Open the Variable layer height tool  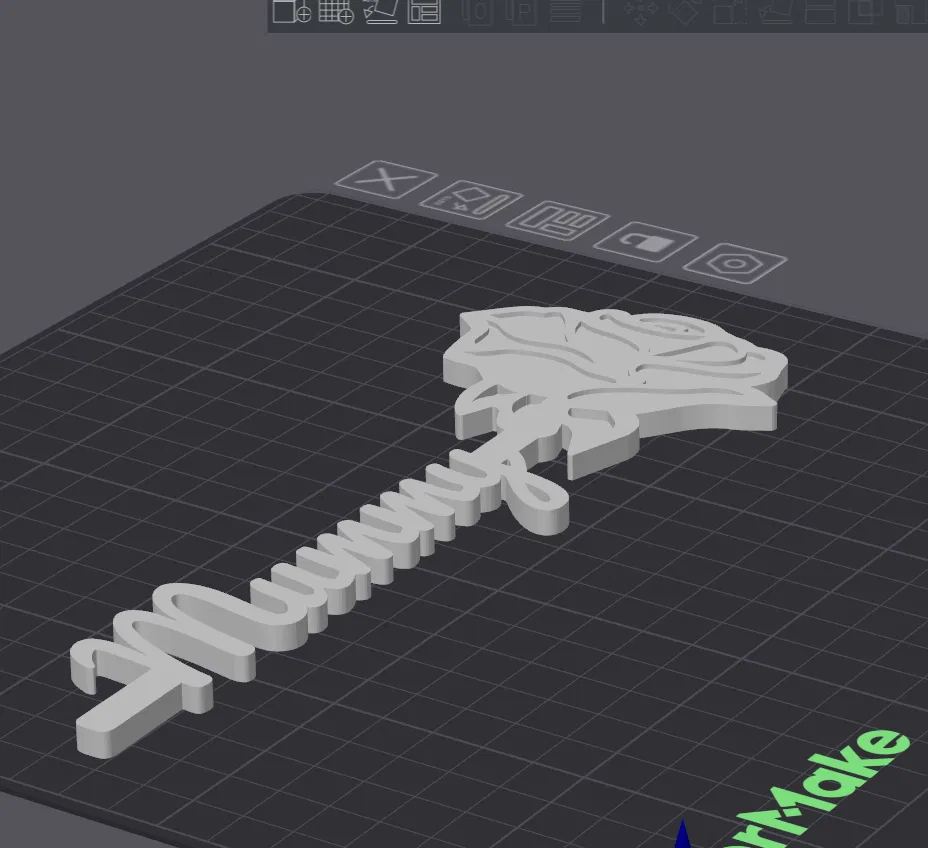565,11
